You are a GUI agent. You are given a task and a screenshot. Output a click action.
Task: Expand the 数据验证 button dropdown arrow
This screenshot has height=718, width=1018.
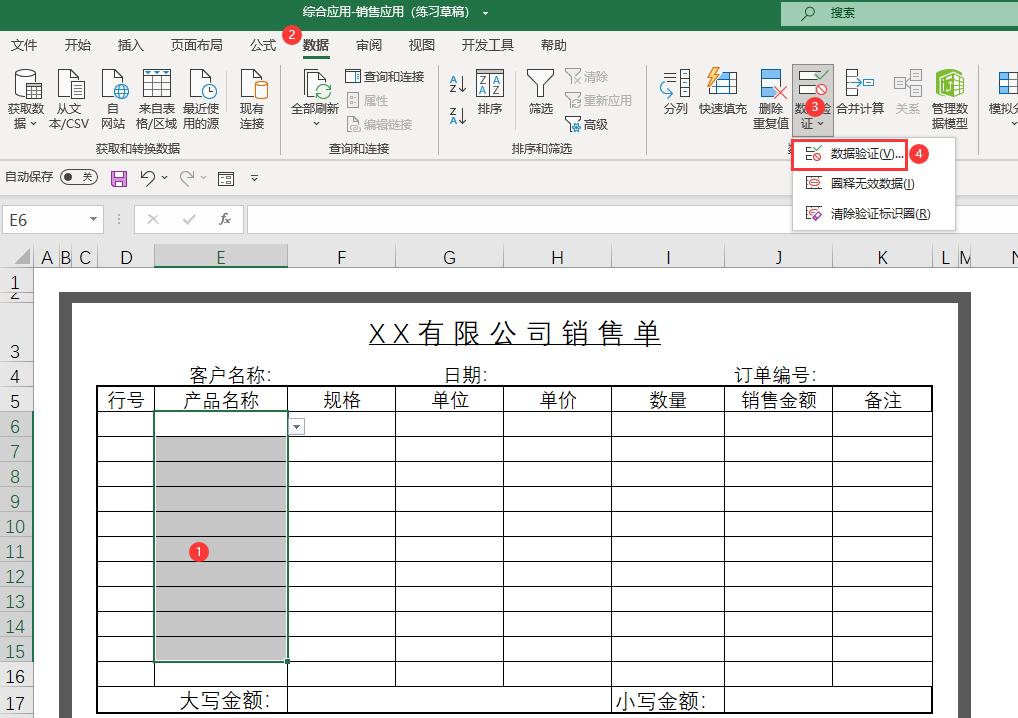pyautogui.click(x=821, y=123)
